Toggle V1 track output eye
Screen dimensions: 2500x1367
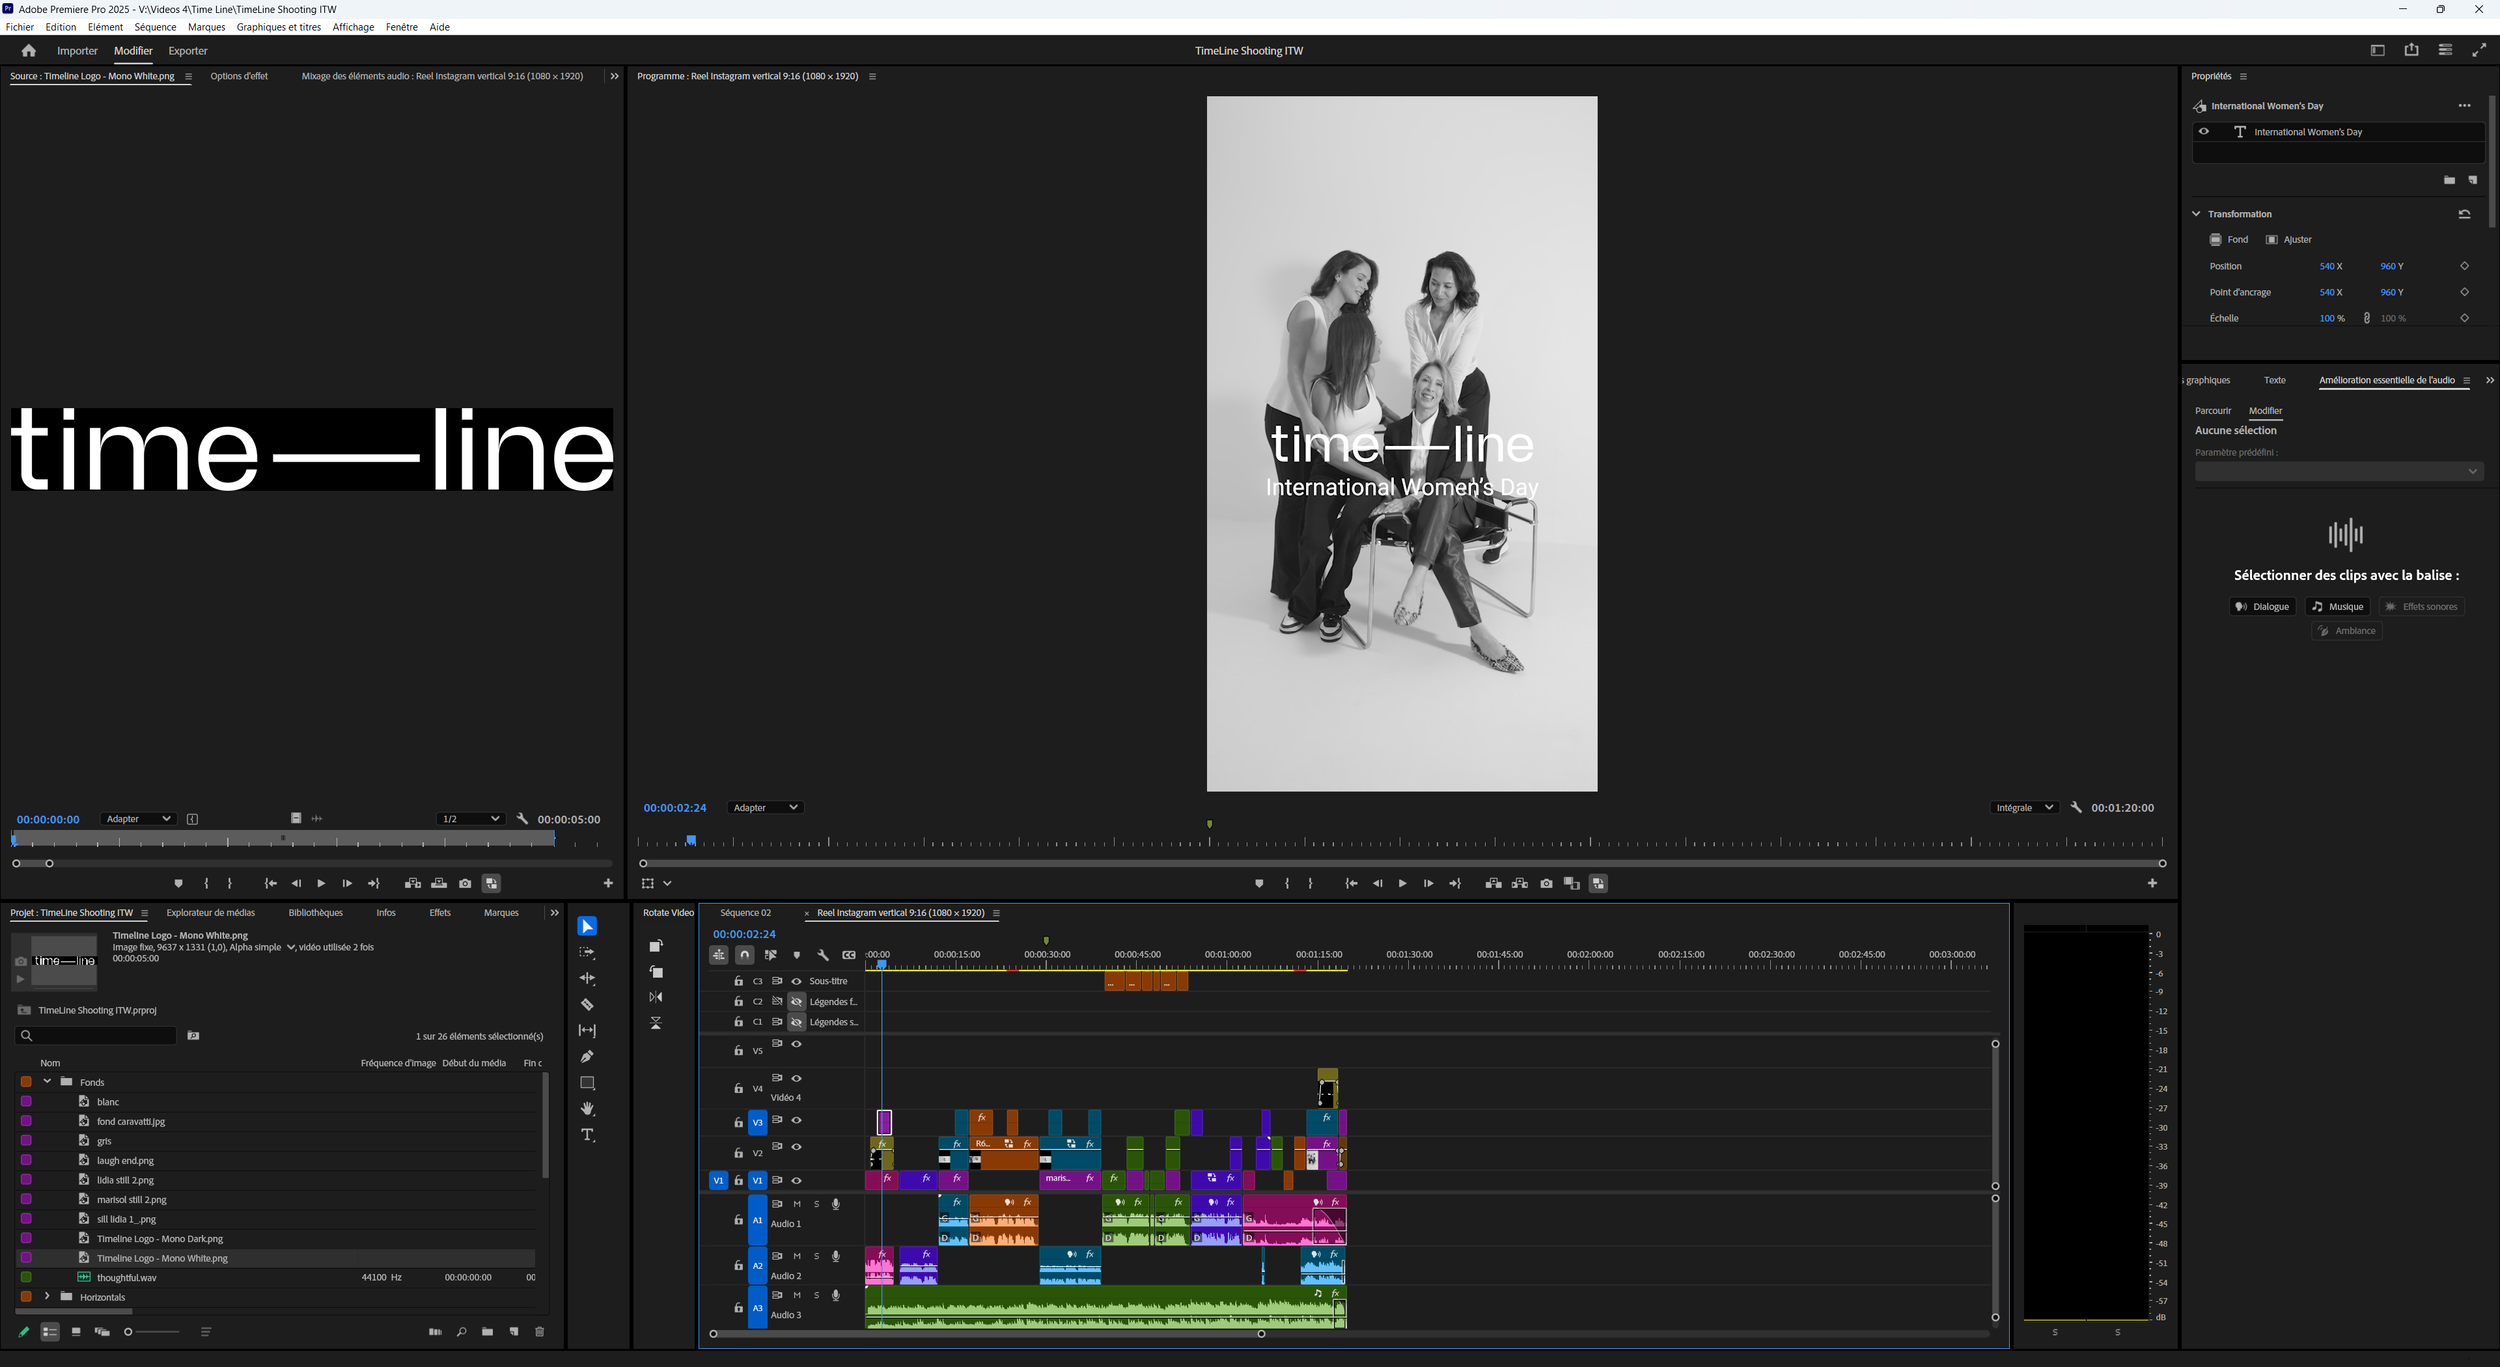(x=797, y=1181)
